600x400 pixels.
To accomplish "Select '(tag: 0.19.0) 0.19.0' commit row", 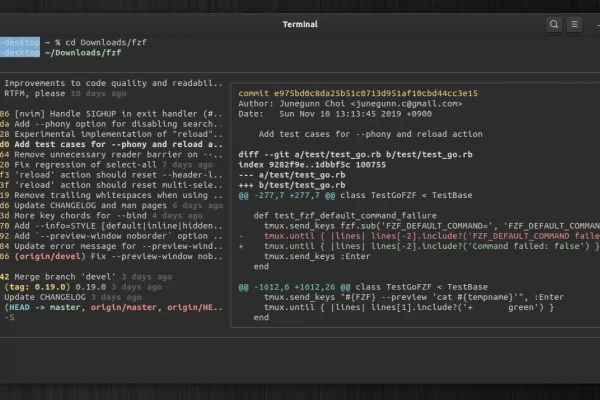I will pos(83,287).
